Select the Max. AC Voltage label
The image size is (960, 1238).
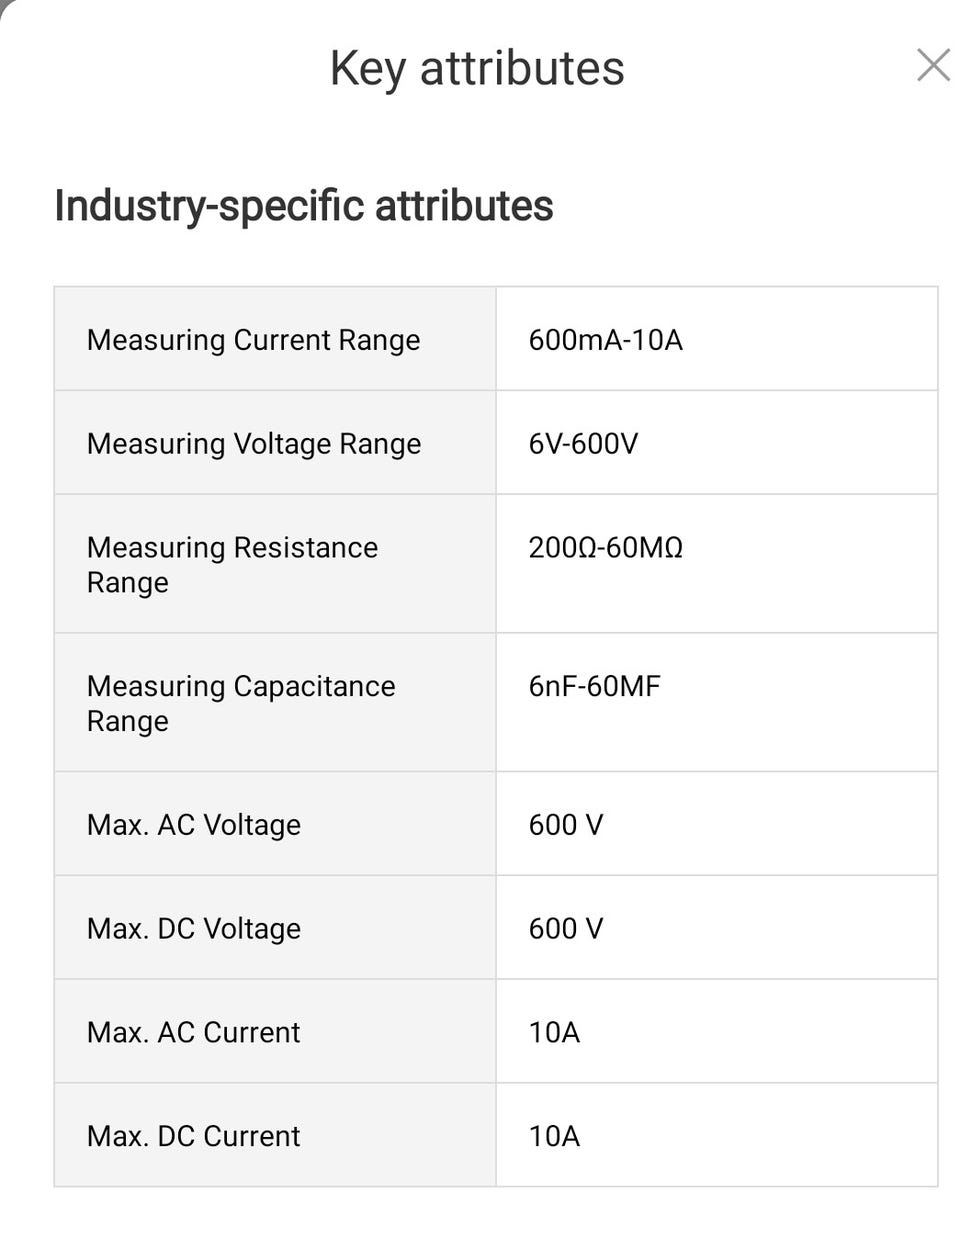[194, 825]
